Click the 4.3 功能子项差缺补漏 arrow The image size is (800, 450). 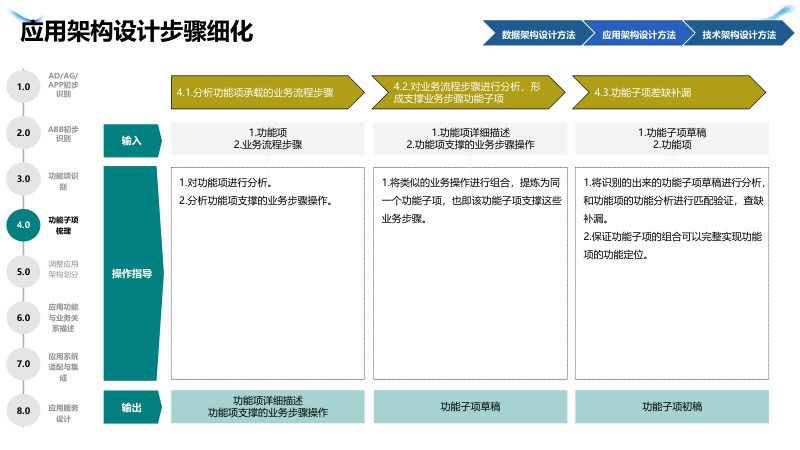(x=669, y=92)
